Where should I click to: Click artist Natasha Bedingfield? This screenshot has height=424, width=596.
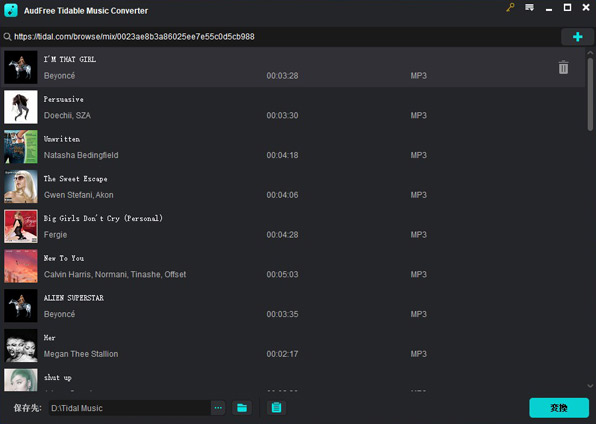coord(81,155)
